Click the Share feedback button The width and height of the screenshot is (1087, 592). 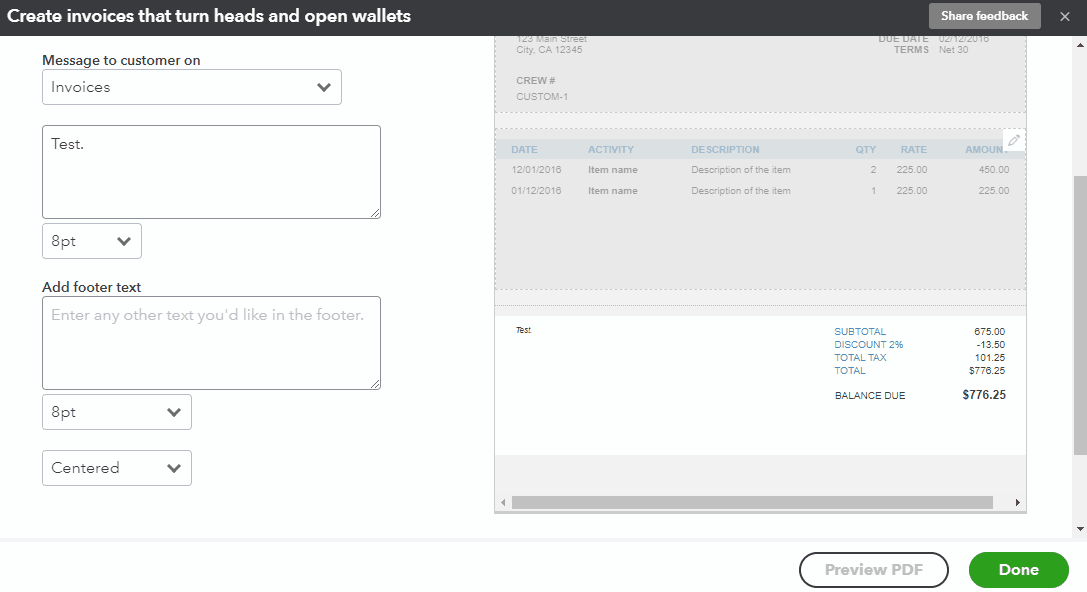point(983,15)
